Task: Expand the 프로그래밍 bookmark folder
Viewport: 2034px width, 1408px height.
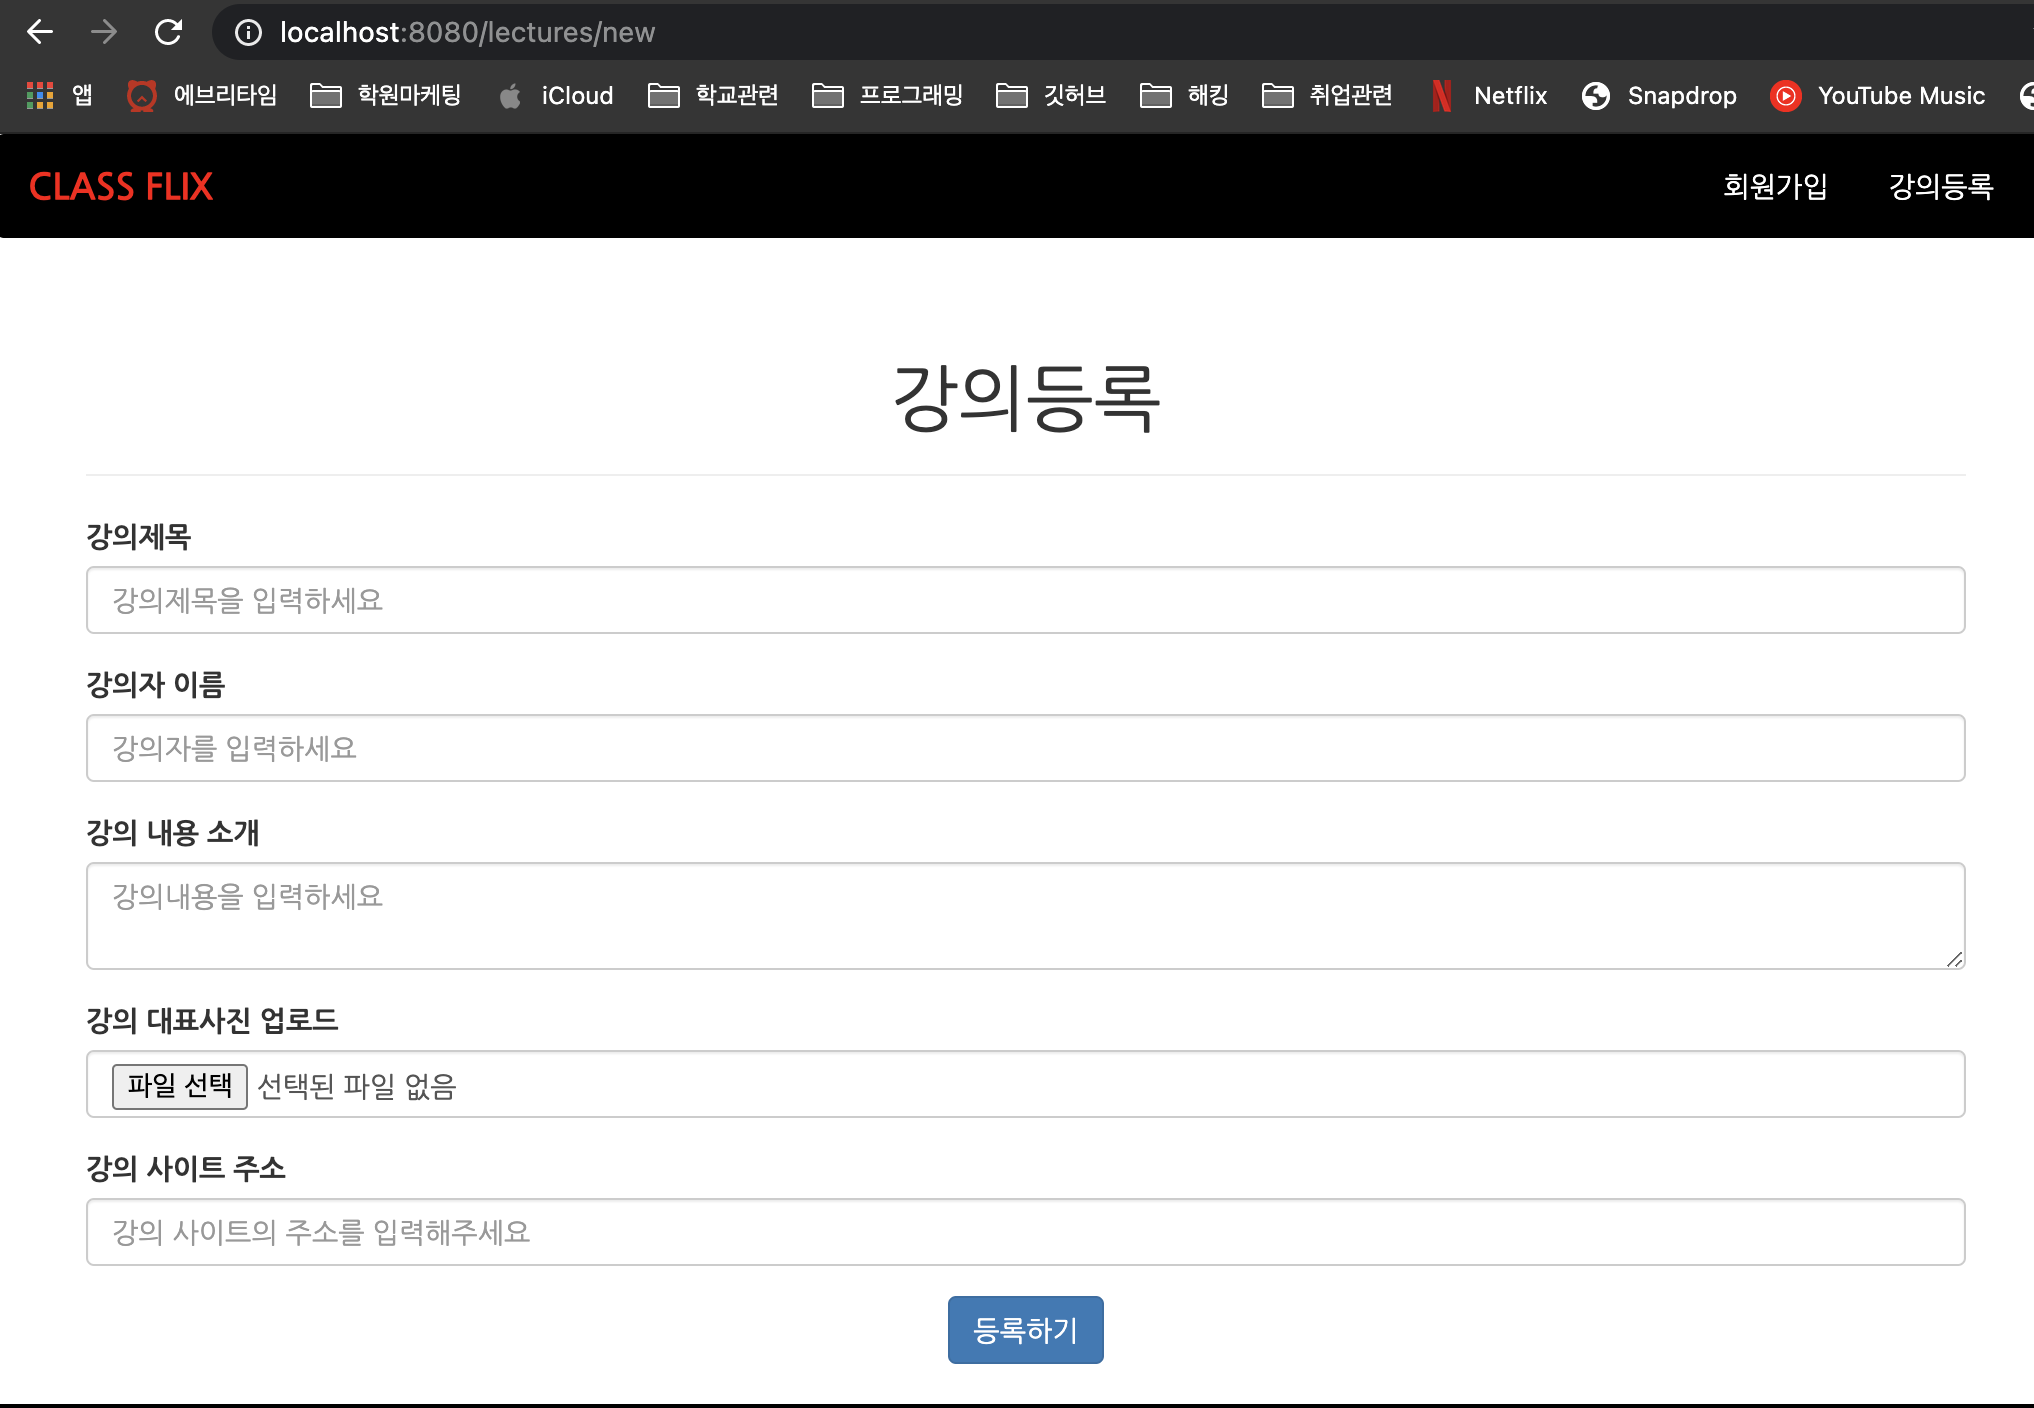Action: (888, 96)
